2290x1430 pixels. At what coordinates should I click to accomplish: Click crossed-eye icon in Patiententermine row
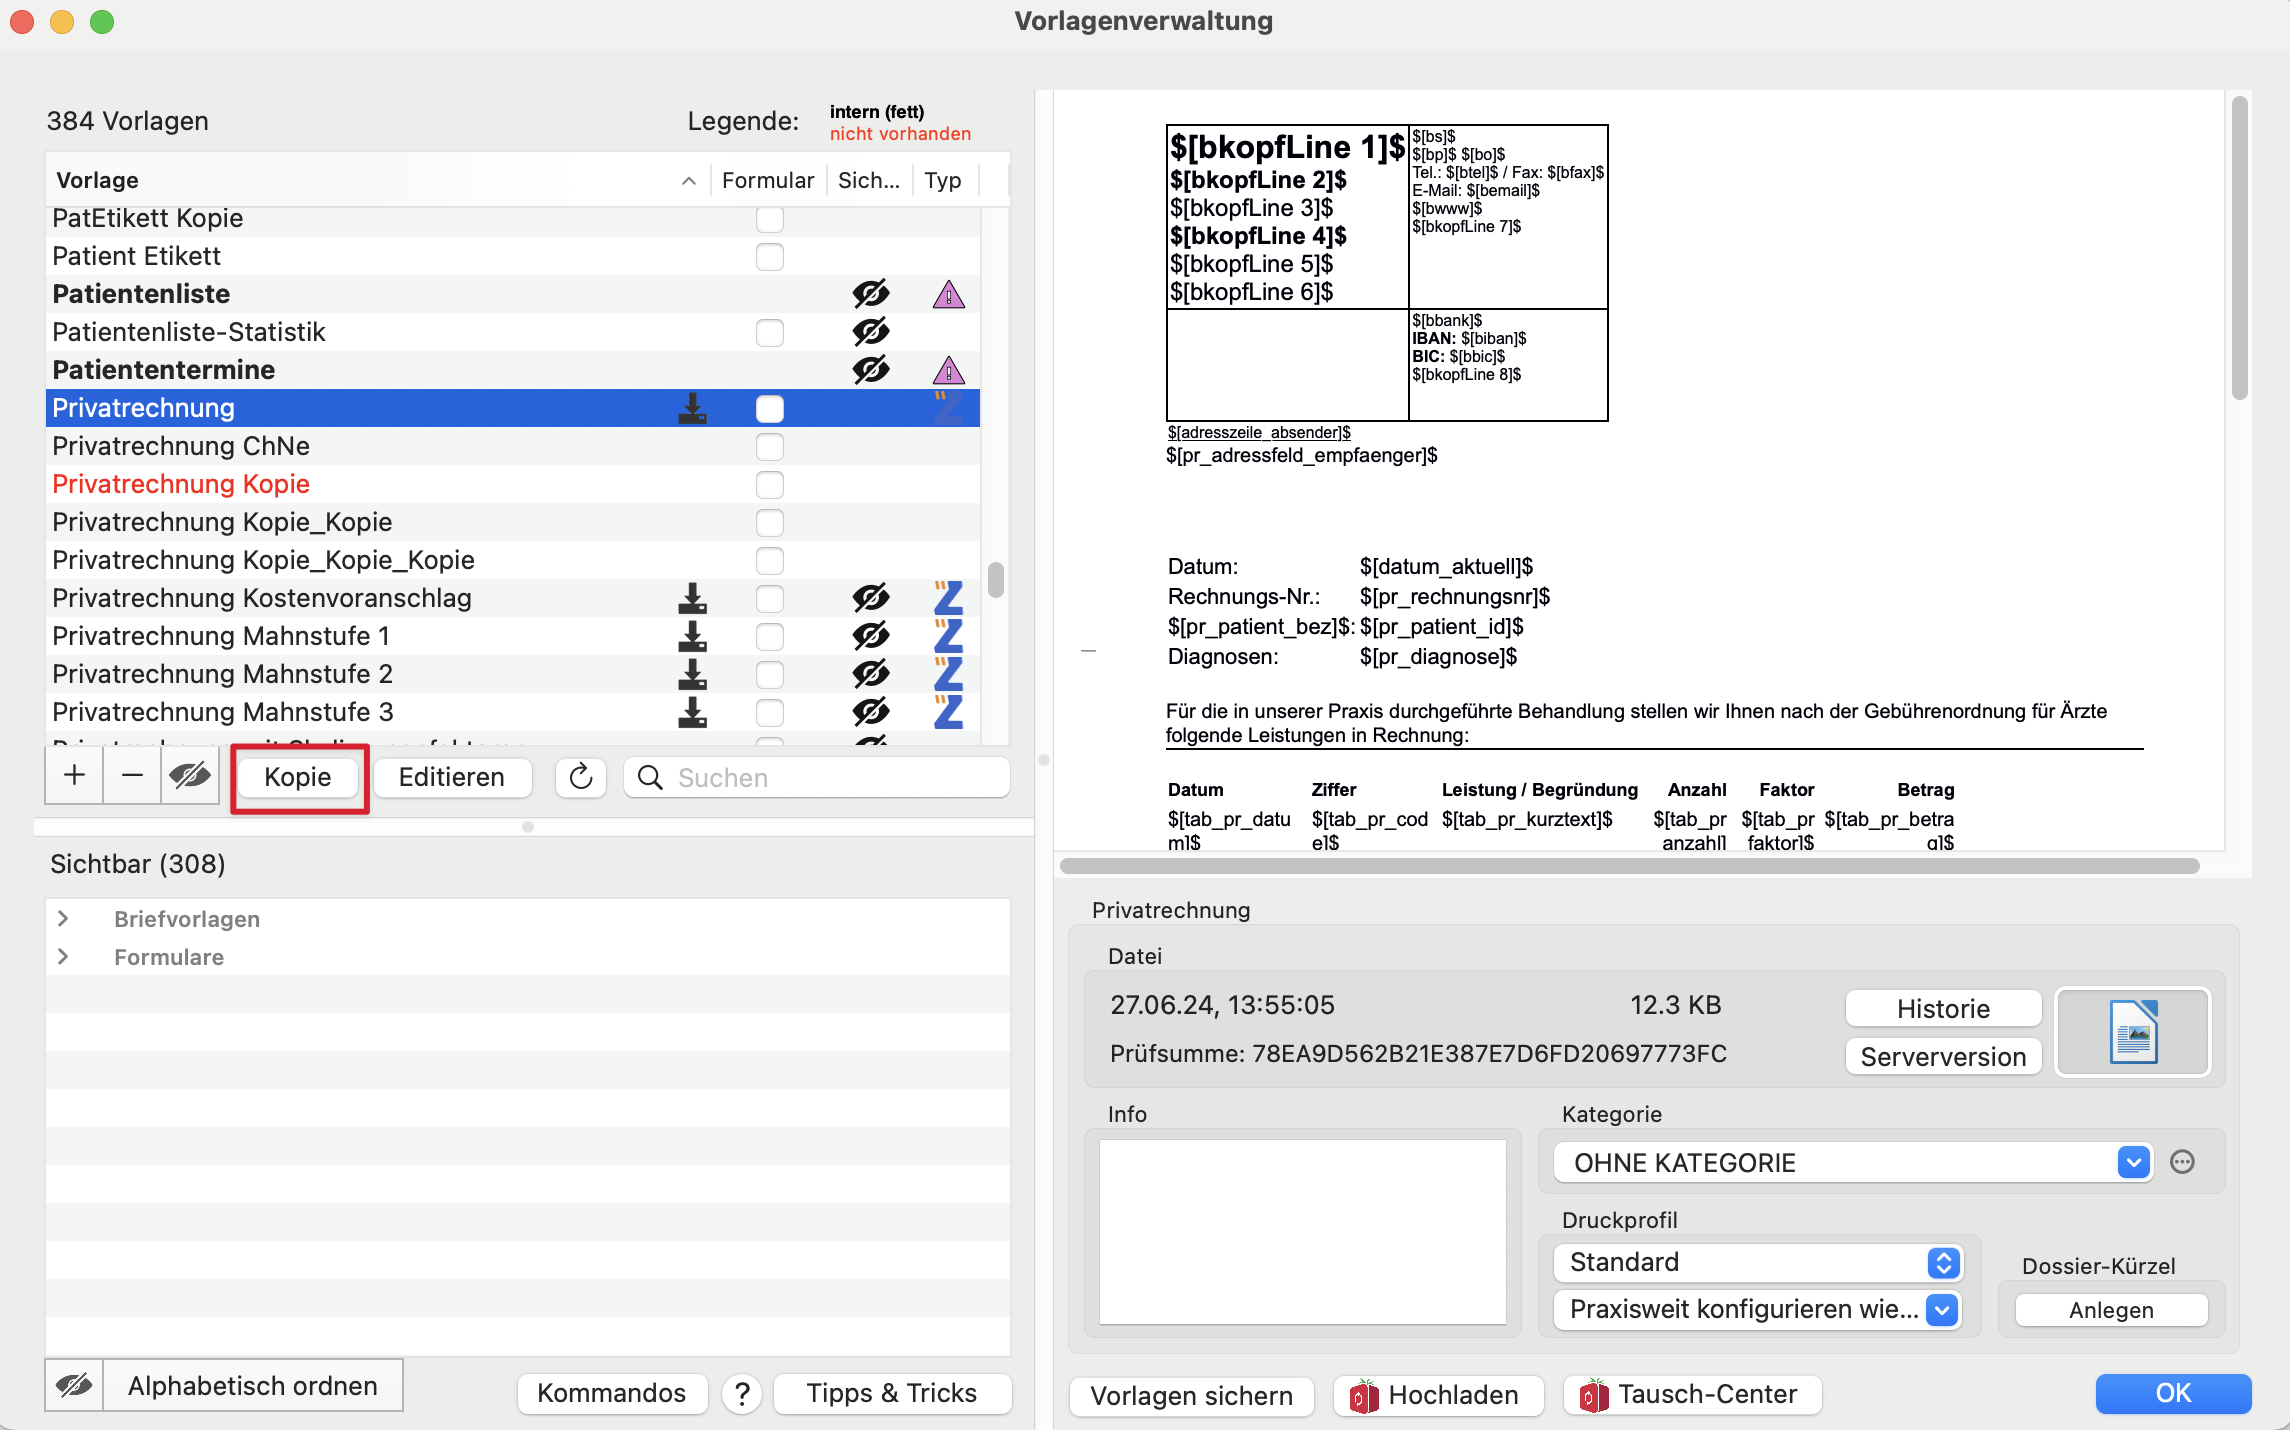[x=871, y=370]
